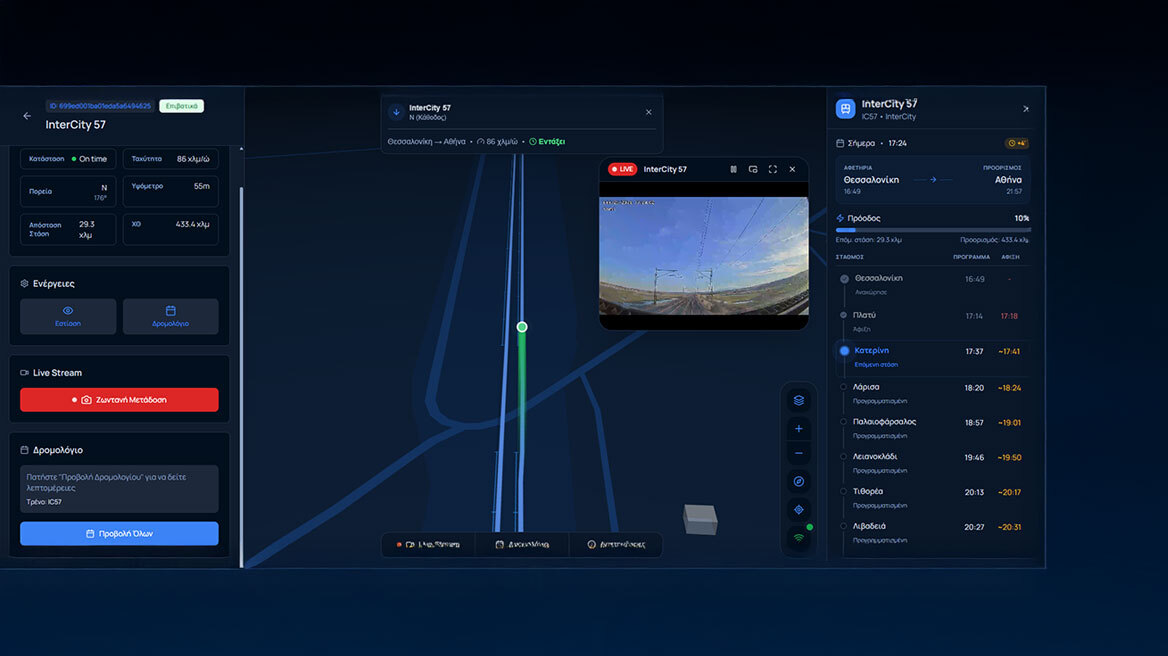Viewport: 1168px width, 656px height.
Task: Toggle Live Stream in bottom map toolbar
Action: [428, 544]
